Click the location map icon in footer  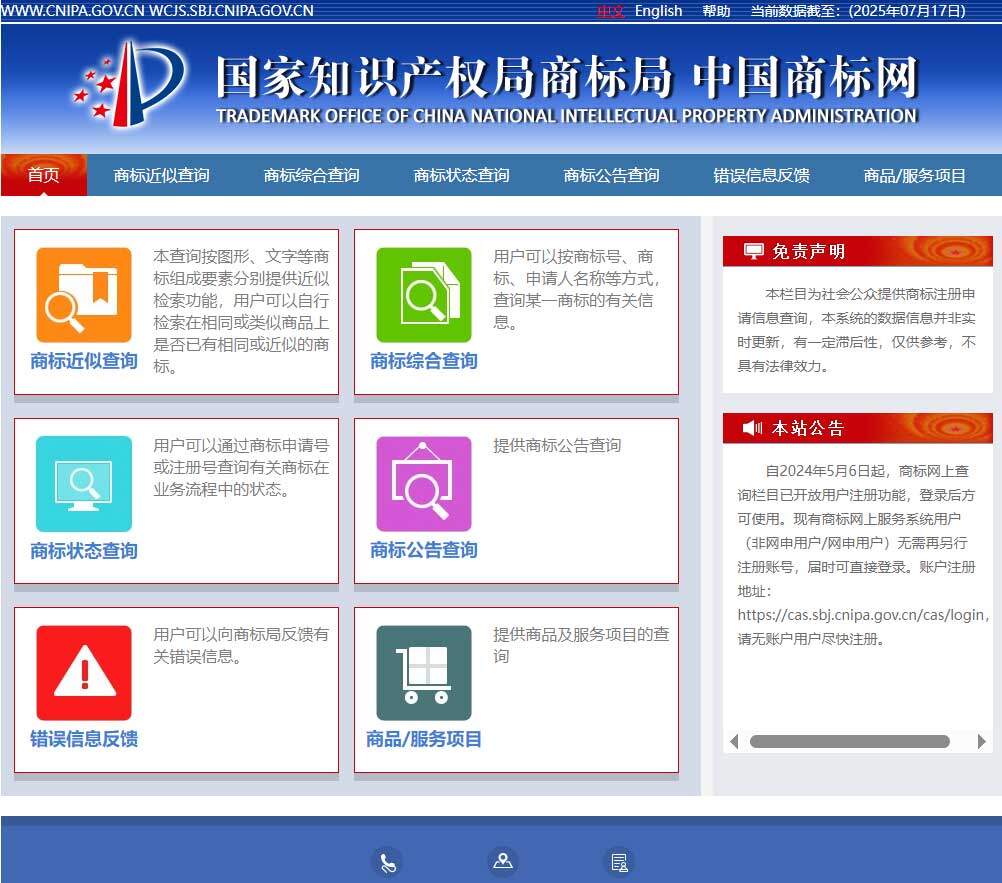pyautogui.click(x=502, y=861)
